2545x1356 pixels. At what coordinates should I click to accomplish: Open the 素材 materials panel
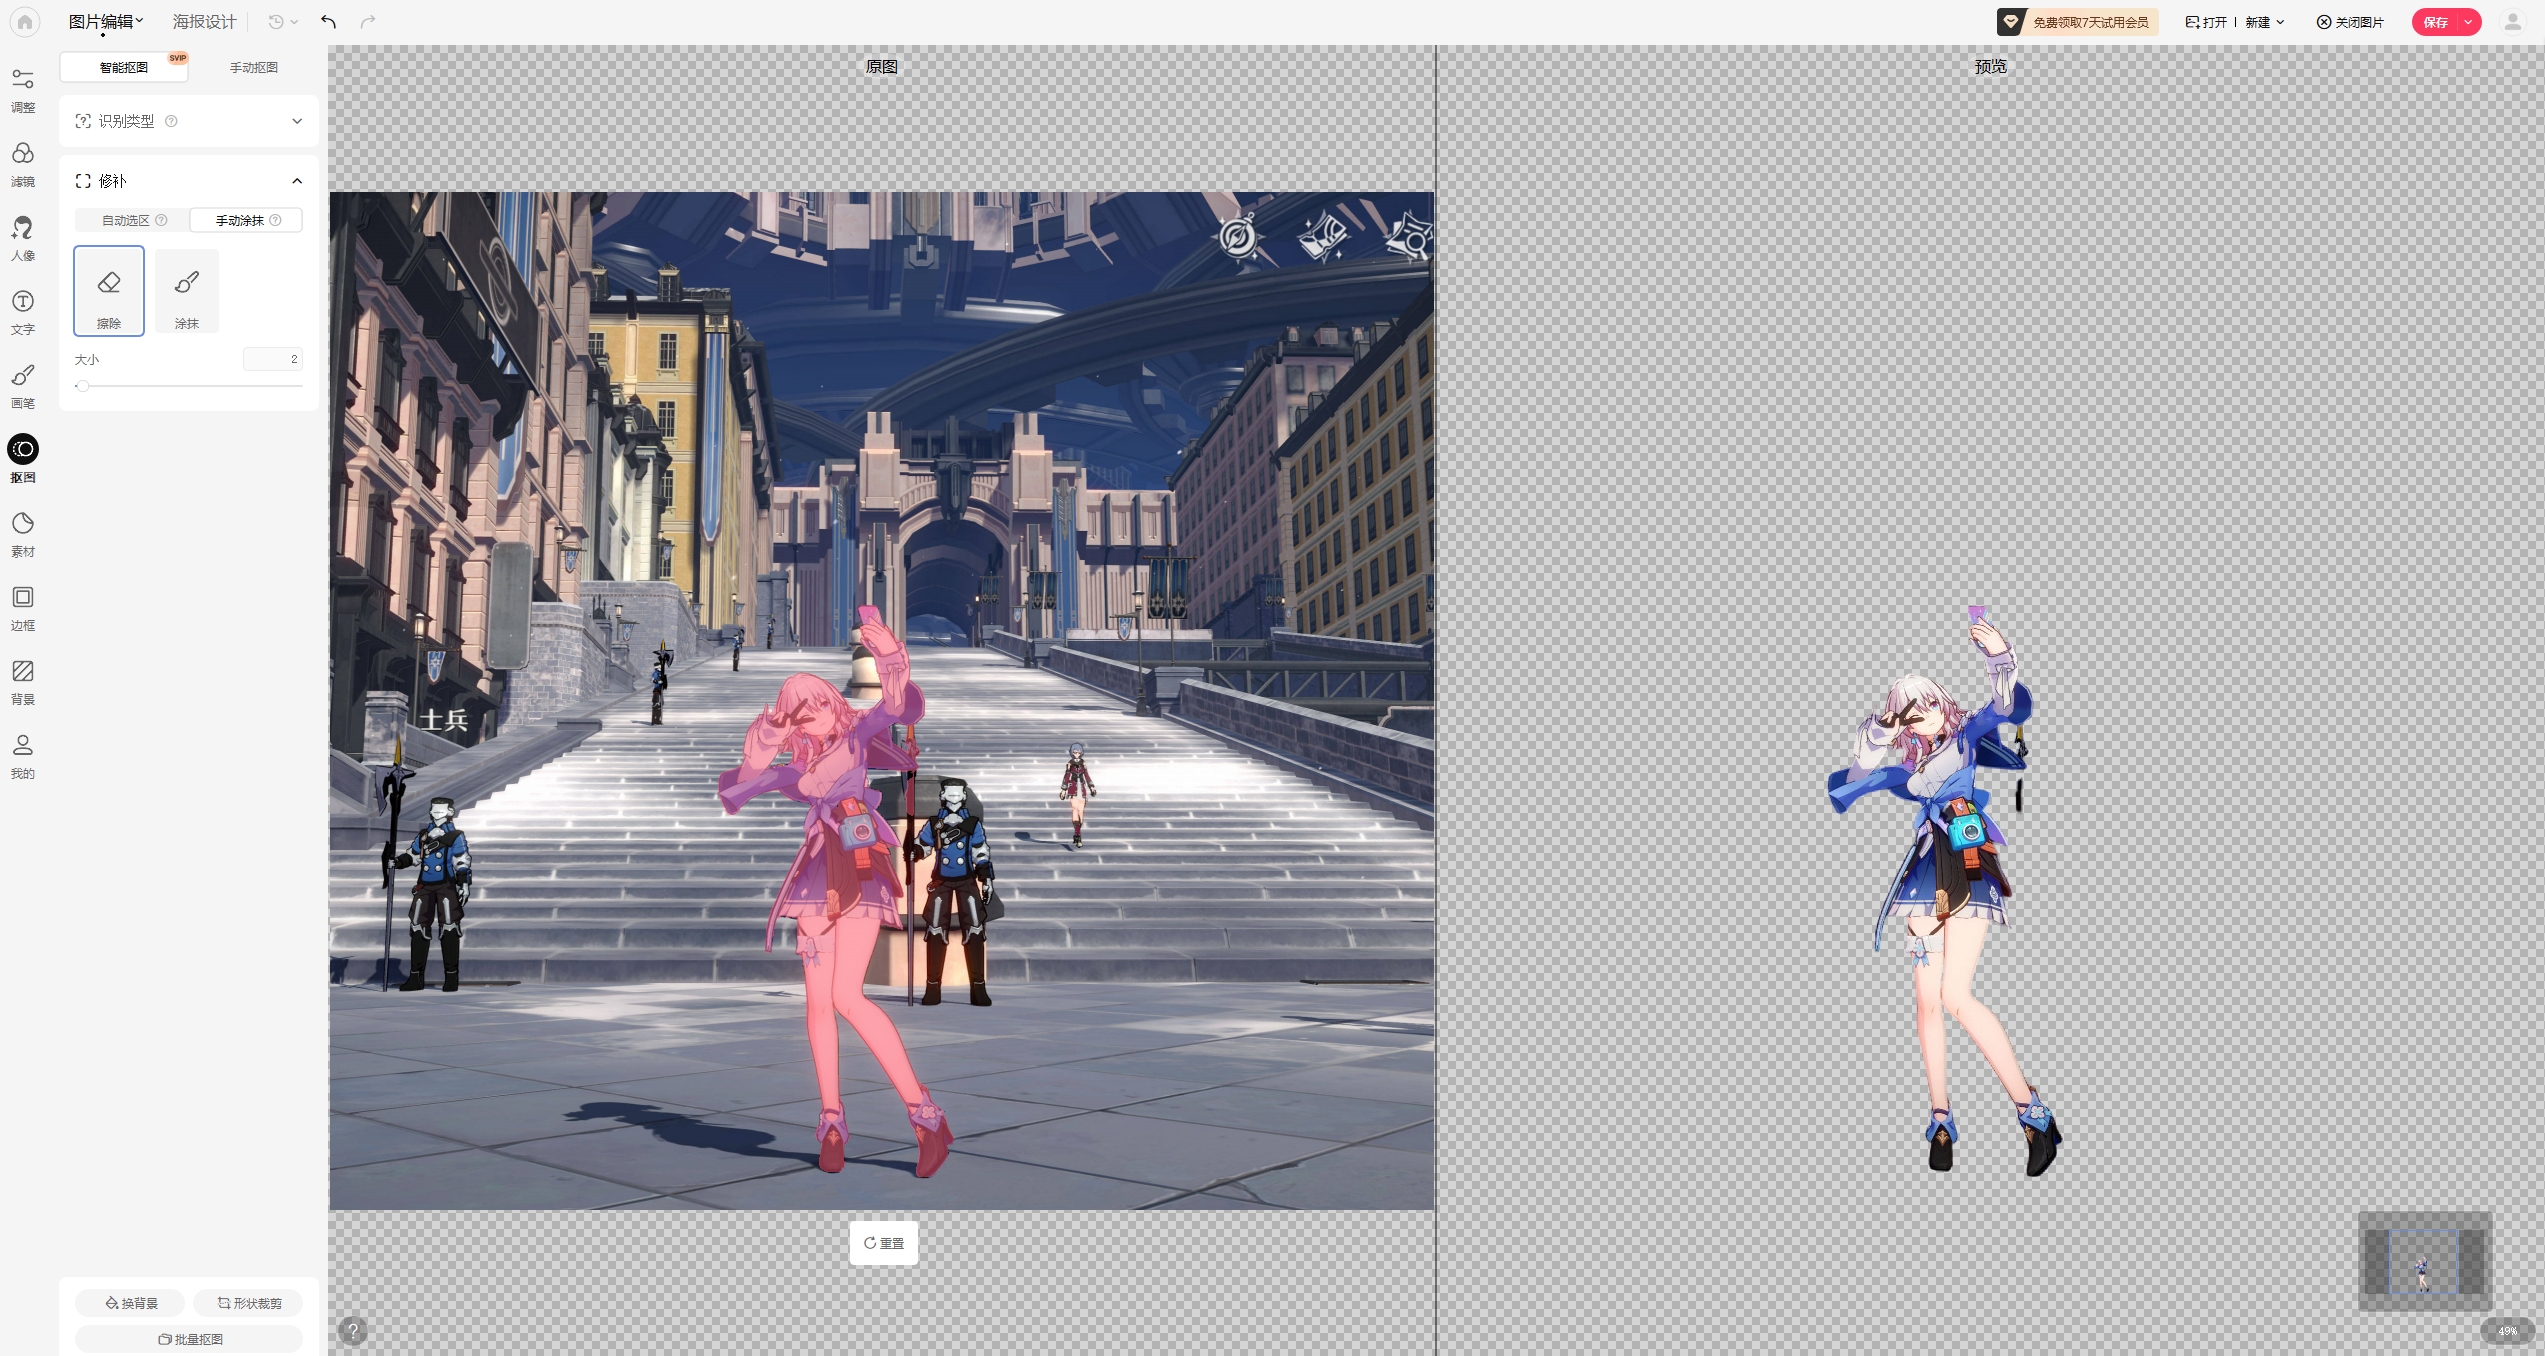point(23,533)
